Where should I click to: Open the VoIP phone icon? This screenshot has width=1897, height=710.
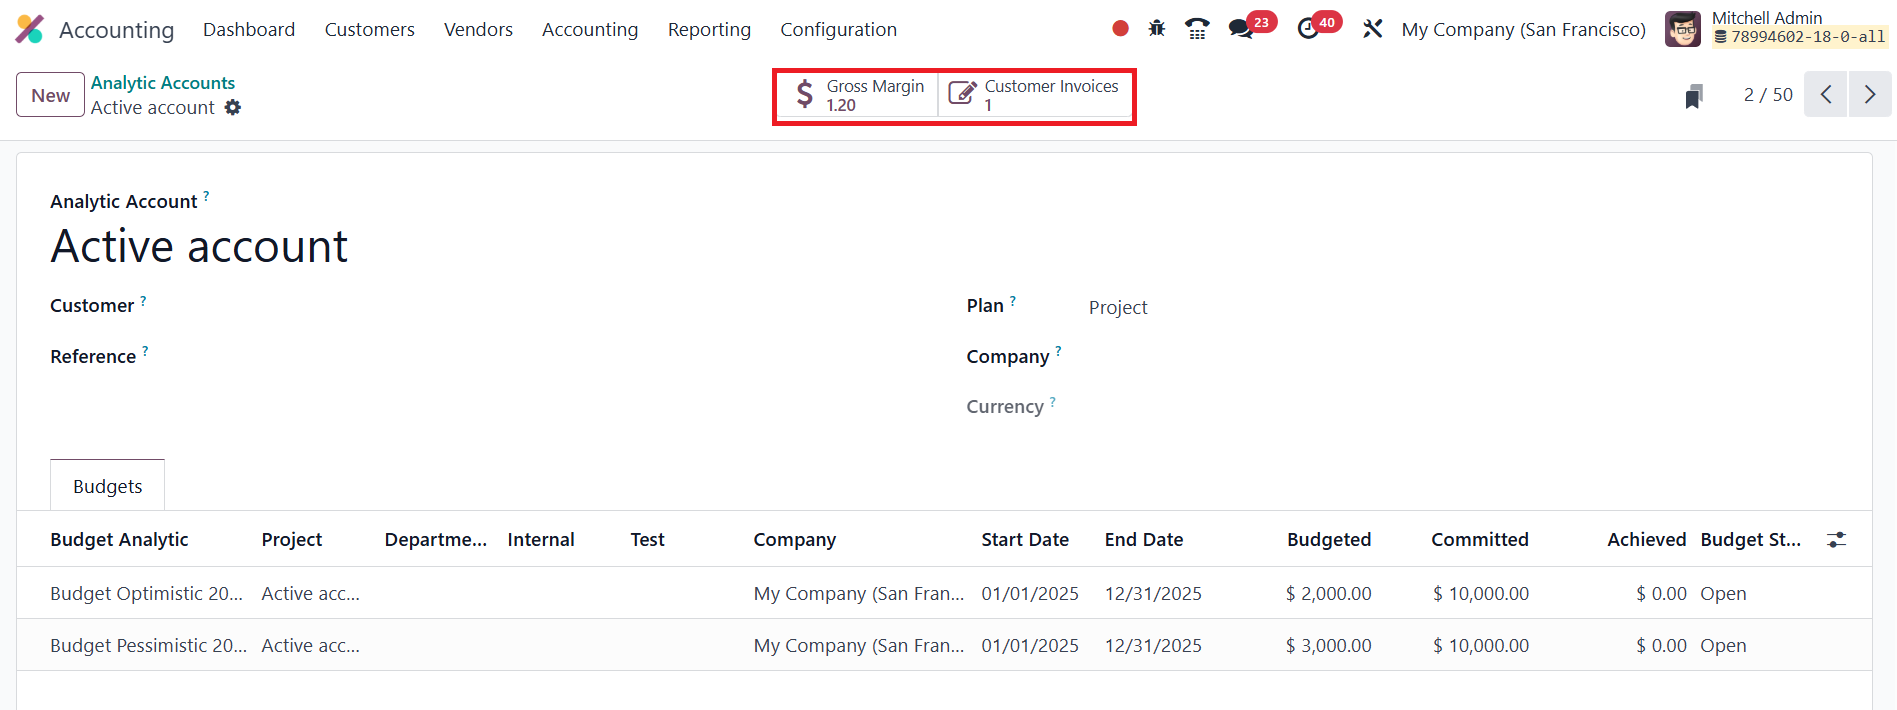tap(1196, 29)
